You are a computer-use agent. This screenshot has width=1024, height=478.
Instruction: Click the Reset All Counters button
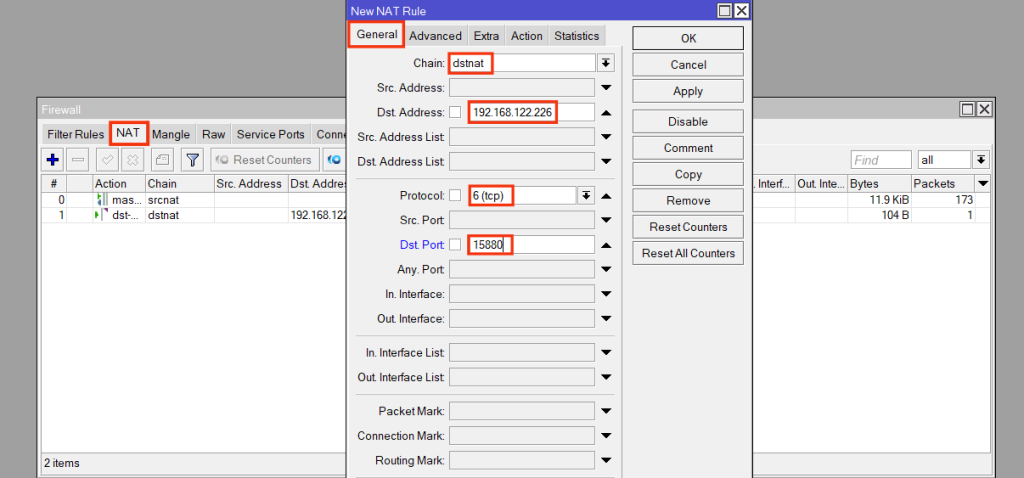coord(688,253)
